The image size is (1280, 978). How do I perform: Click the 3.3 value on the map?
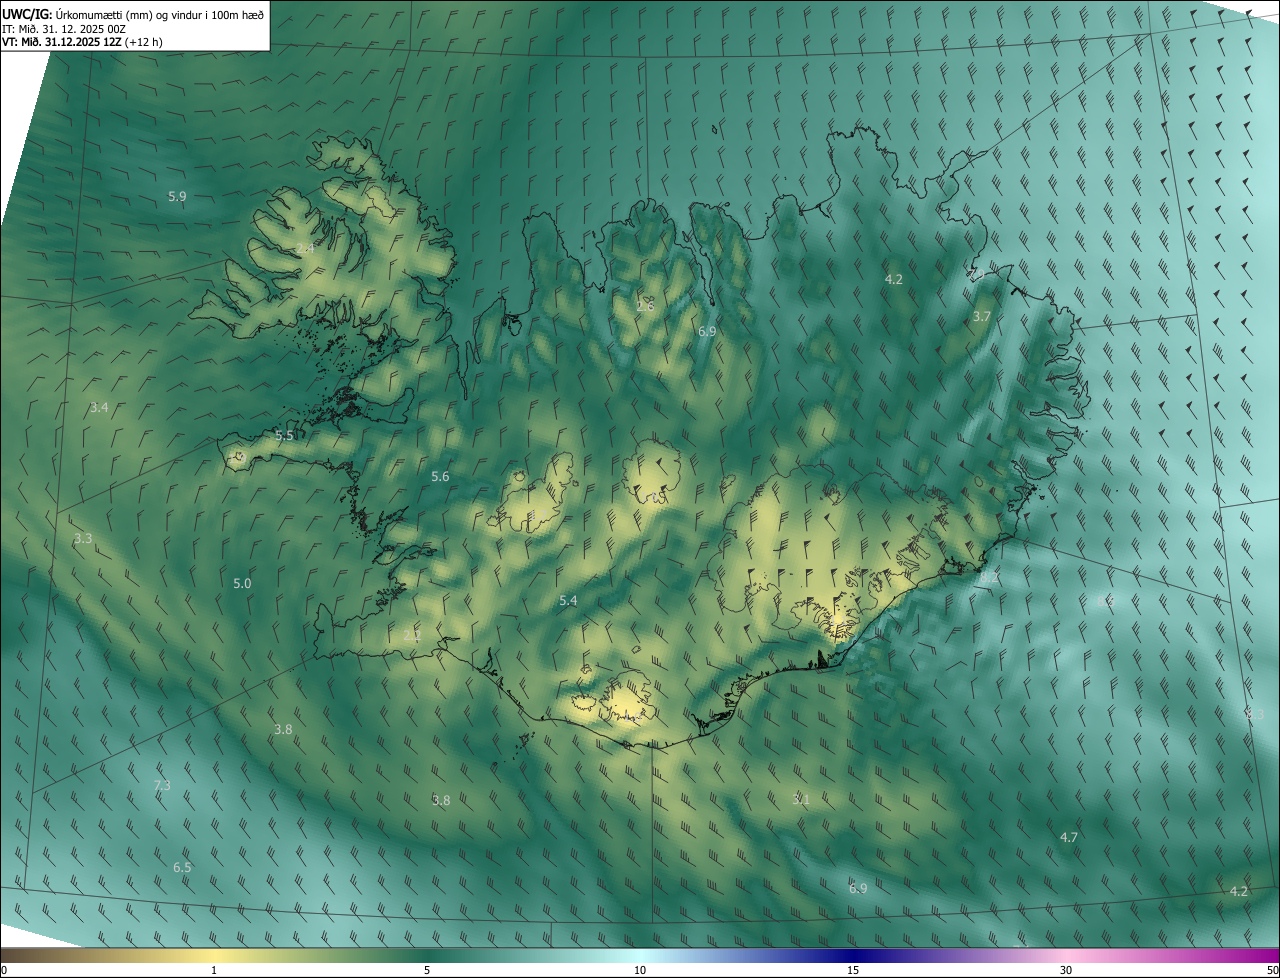pos(83,538)
